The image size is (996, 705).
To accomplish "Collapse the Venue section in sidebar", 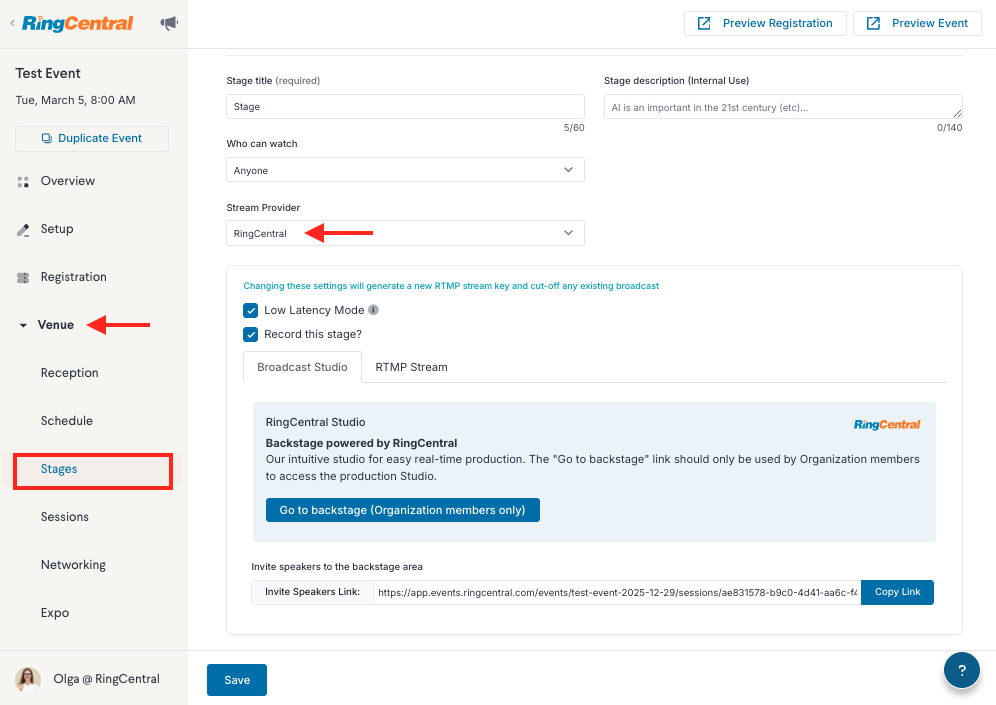I will click(x=23, y=325).
